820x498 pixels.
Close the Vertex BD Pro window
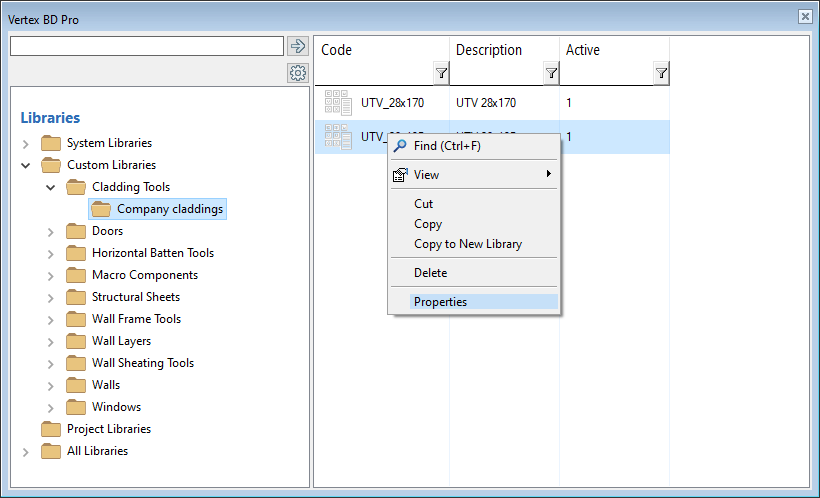point(804,17)
